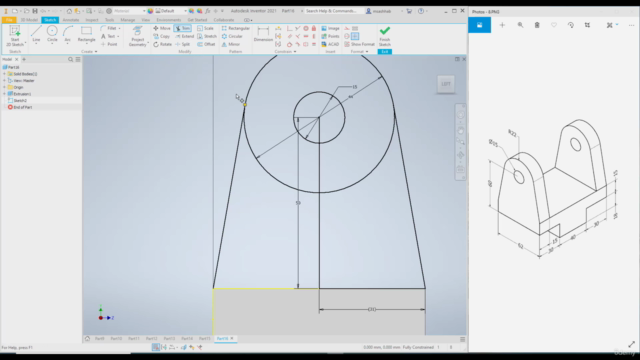This screenshot has height=360, width=640.
Task: Open the Default appearance dropdown
Action: [171, 11]
